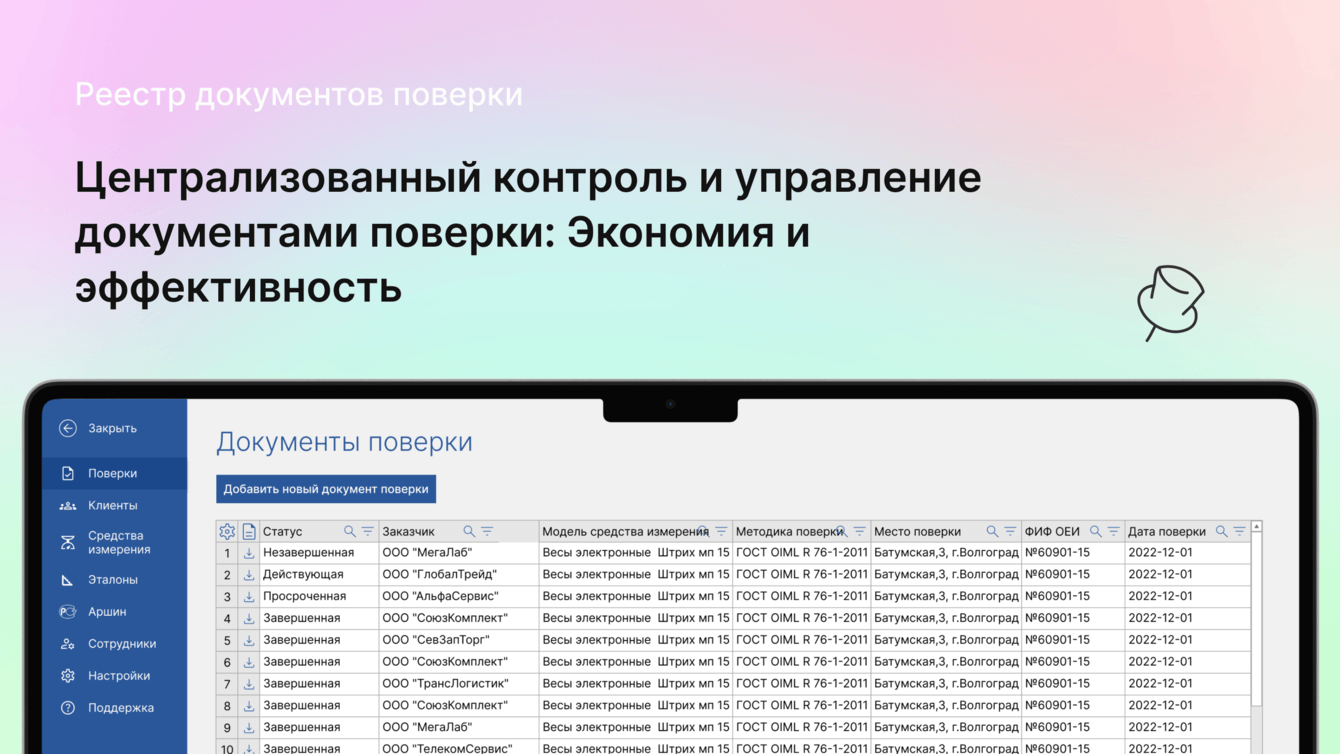Click ООО "МегаЛаб" in row 9

pos(459,728)
